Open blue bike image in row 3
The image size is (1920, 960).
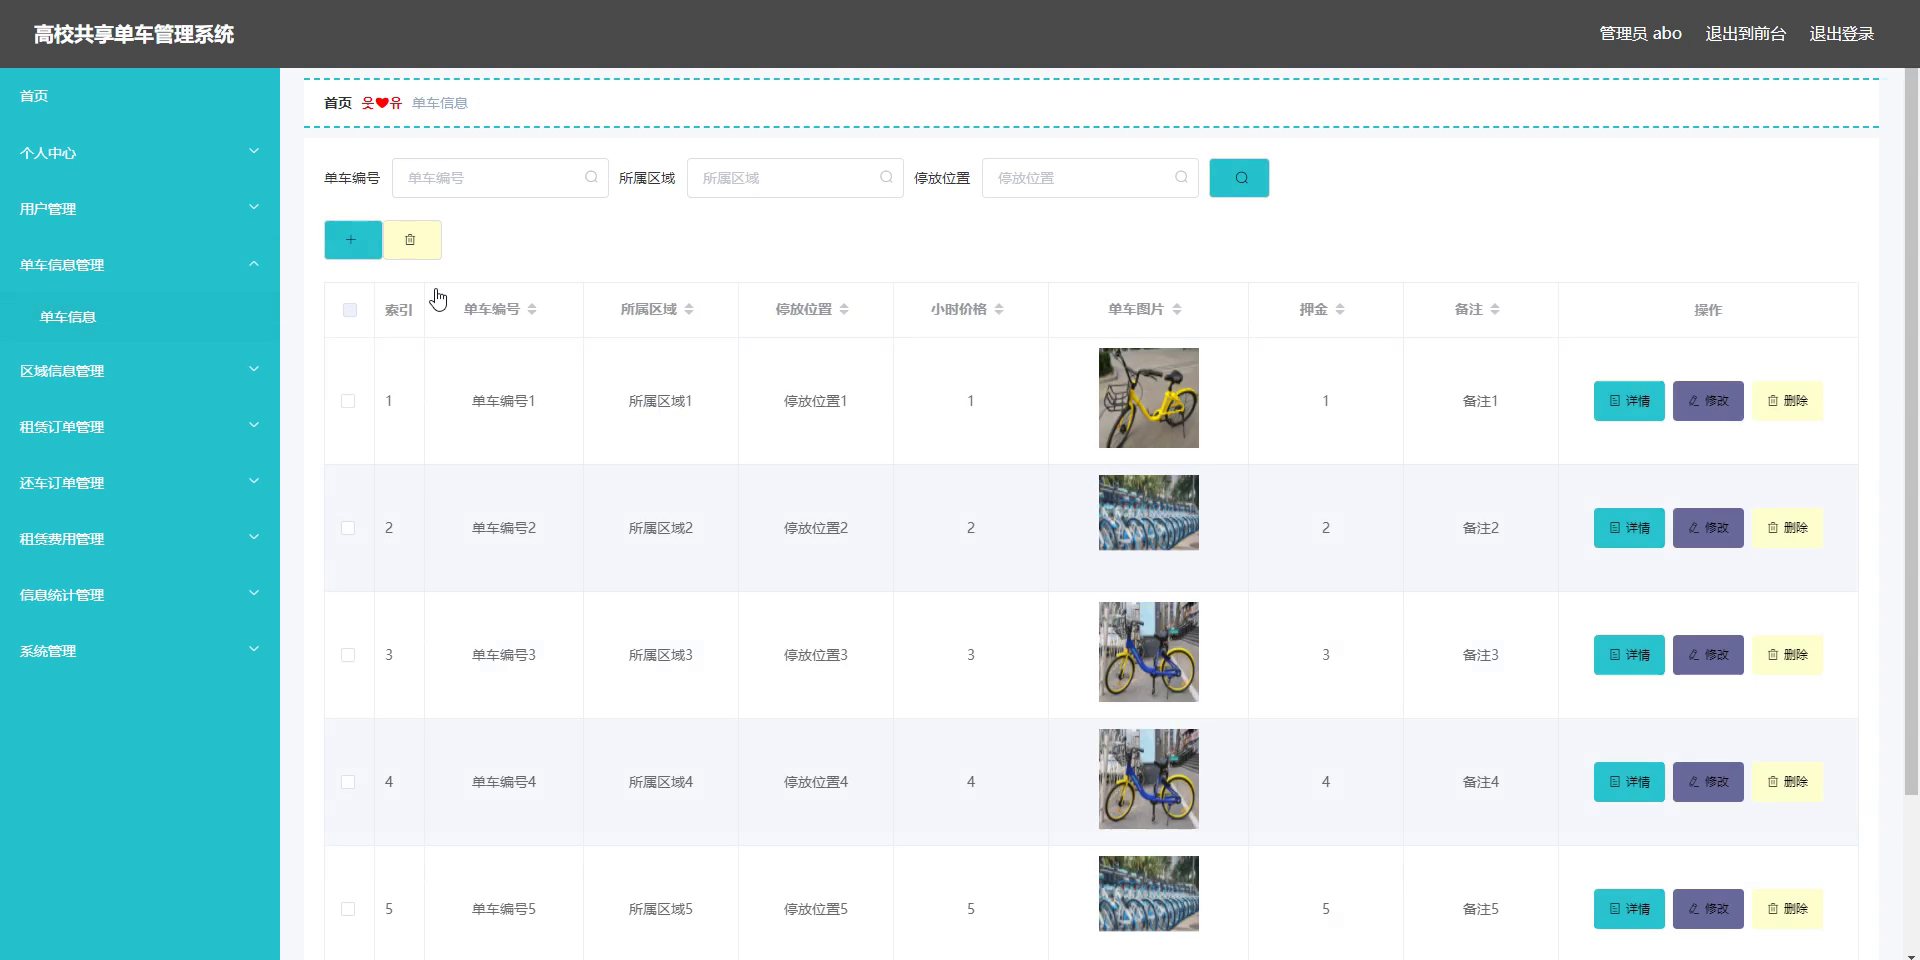pyautogui.click(x=1148, y=652)
